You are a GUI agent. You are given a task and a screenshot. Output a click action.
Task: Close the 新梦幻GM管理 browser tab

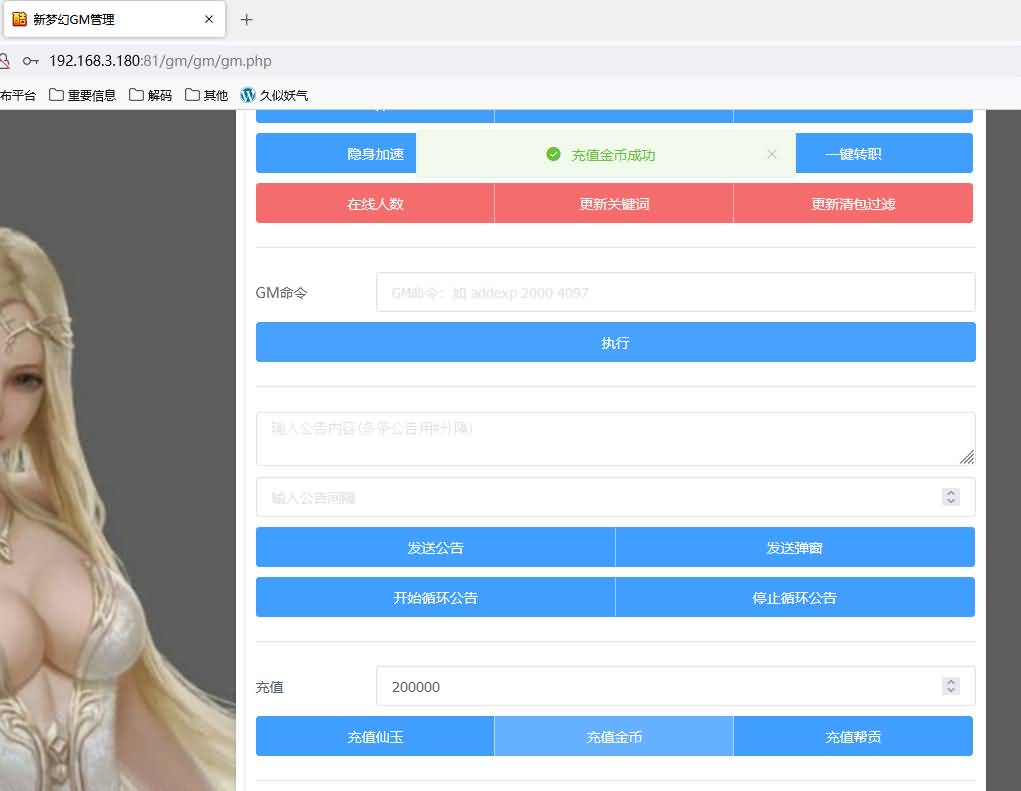pos(209,19)
